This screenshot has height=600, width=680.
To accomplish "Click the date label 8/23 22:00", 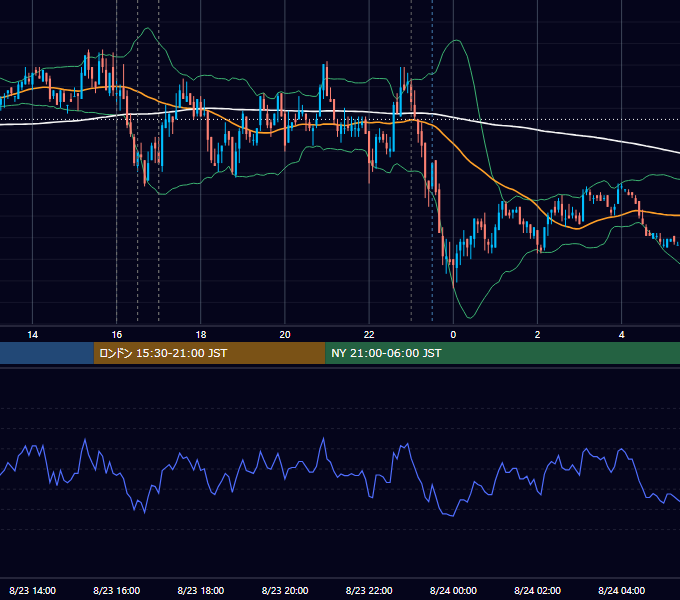I will click(369, 590).
